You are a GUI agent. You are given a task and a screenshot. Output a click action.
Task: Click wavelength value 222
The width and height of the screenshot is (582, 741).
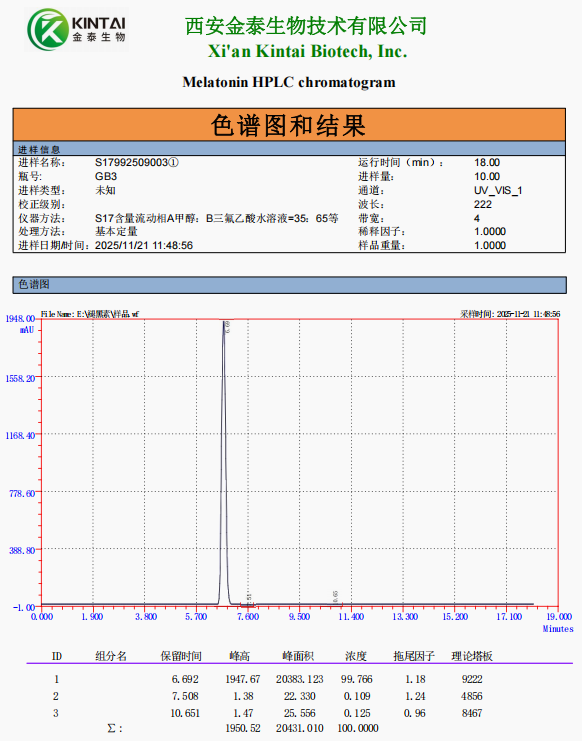(483, 205)
